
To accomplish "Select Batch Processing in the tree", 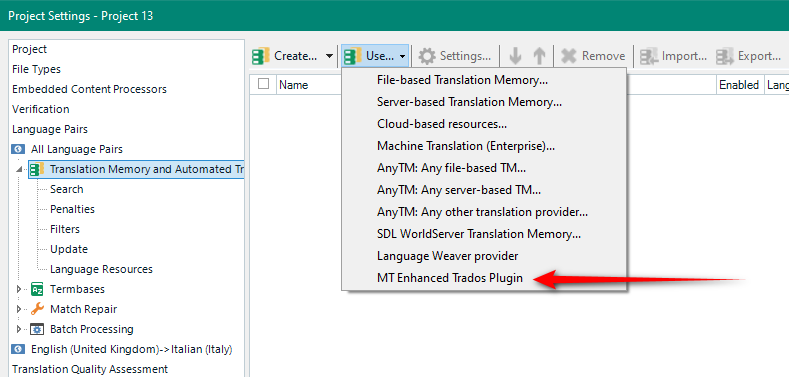I will click(x=92, y=329).
